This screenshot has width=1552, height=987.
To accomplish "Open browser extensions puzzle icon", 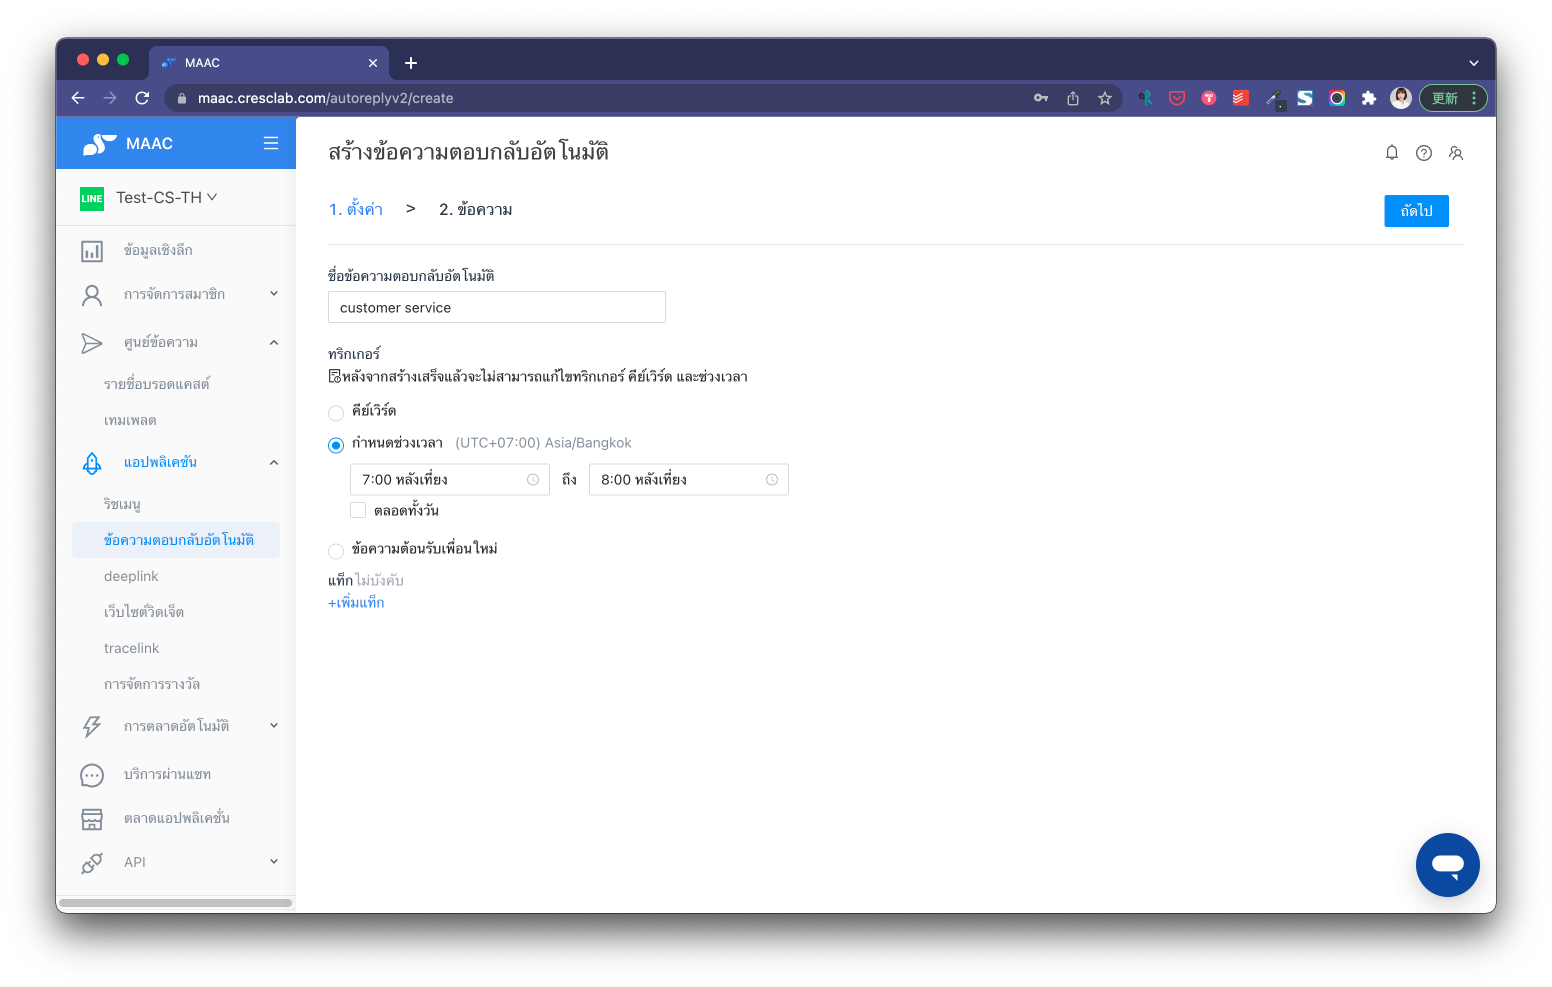I will point(1369,98).
